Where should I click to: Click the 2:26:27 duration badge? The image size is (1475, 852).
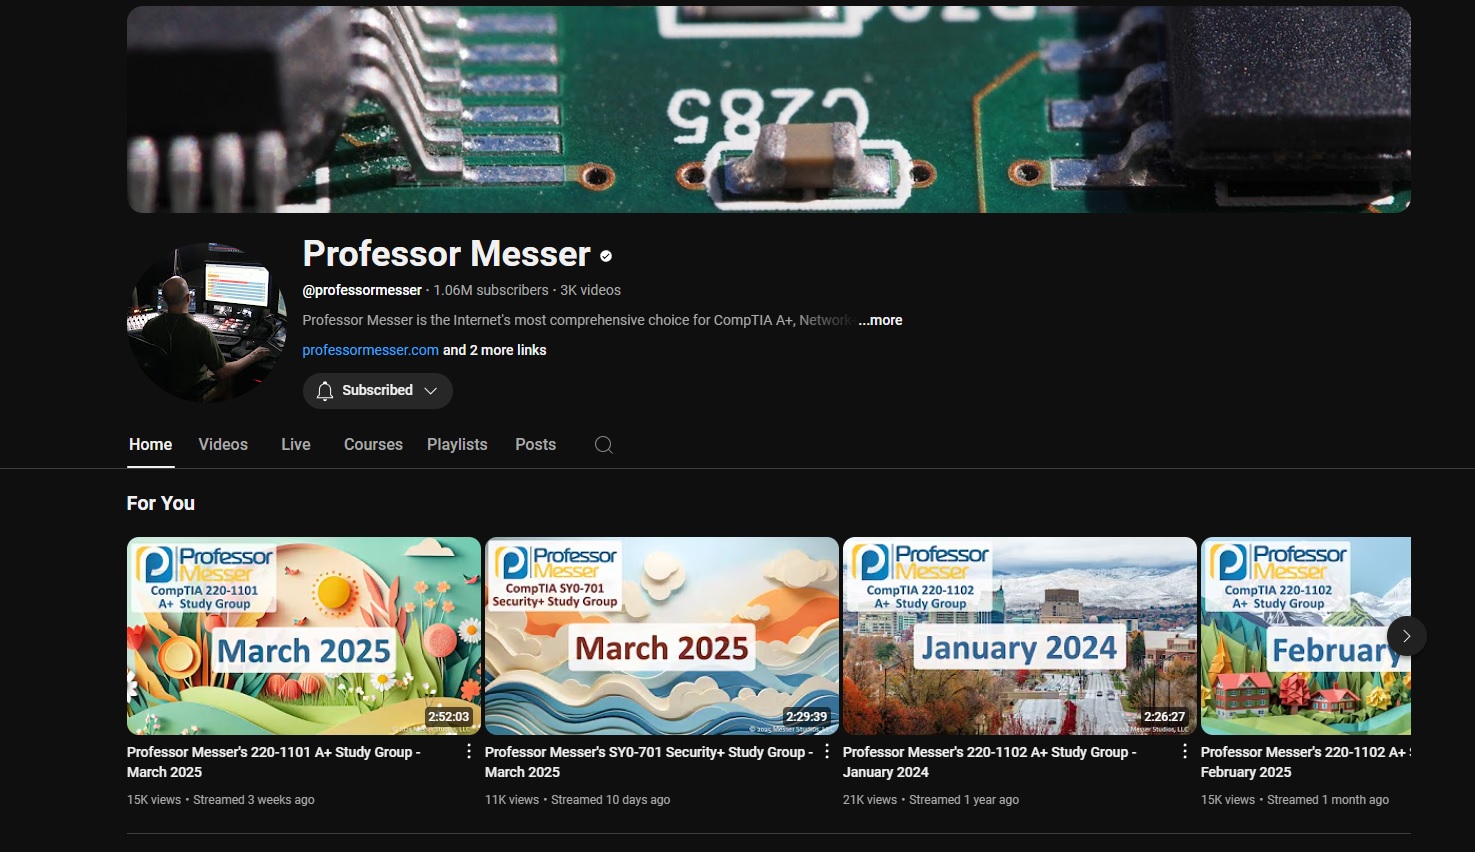[1165, 717]
